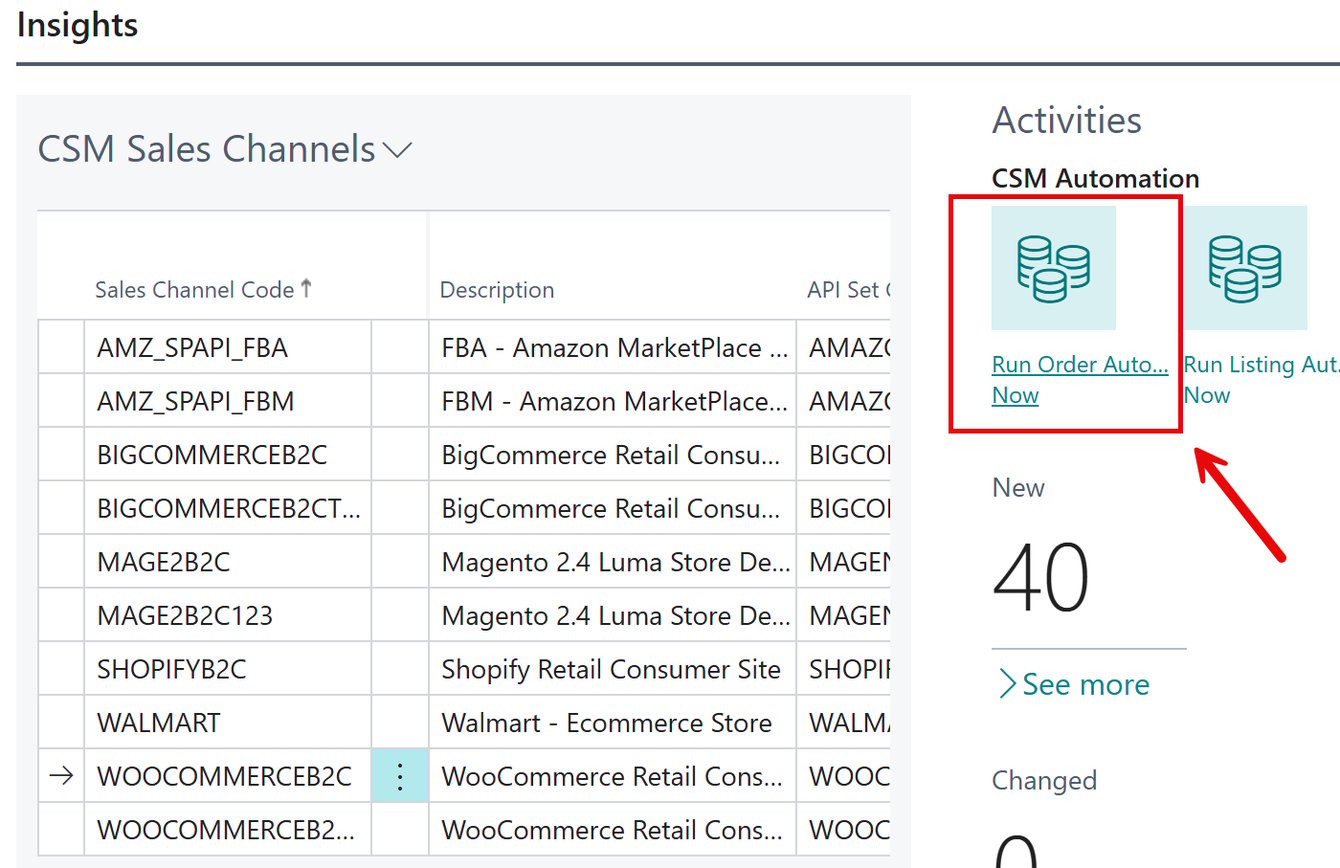Click the FBM - Amazon MarketPlace description cell

(x=615, y=402)
